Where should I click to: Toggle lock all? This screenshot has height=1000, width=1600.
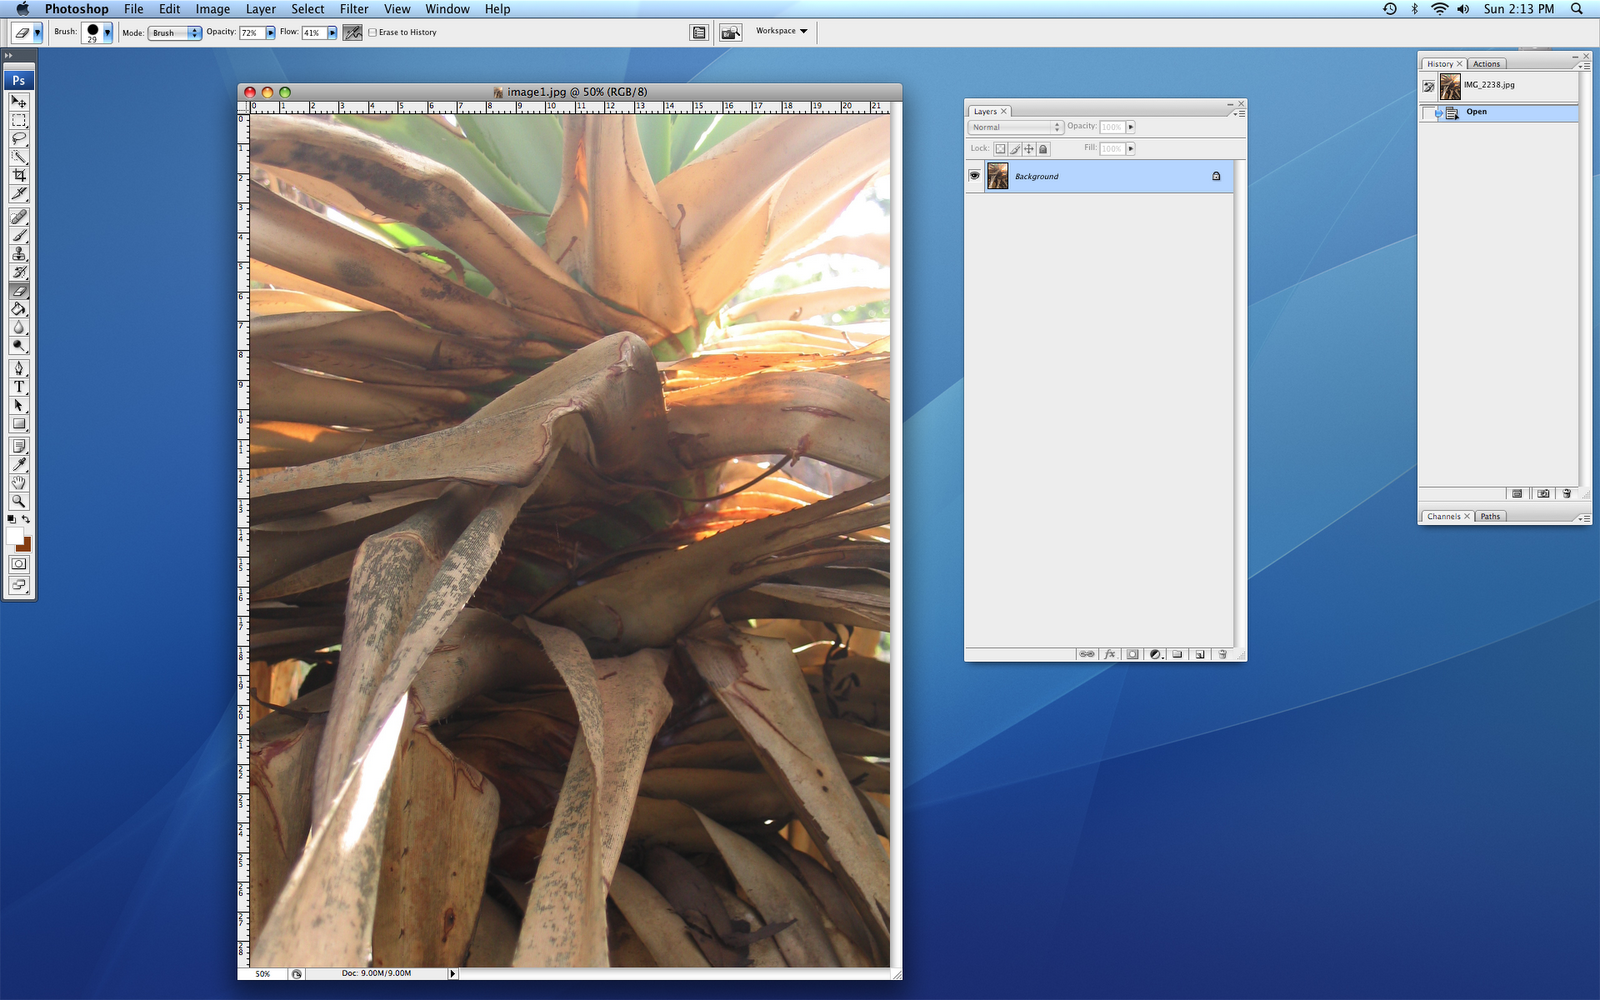pos(1043,149)
